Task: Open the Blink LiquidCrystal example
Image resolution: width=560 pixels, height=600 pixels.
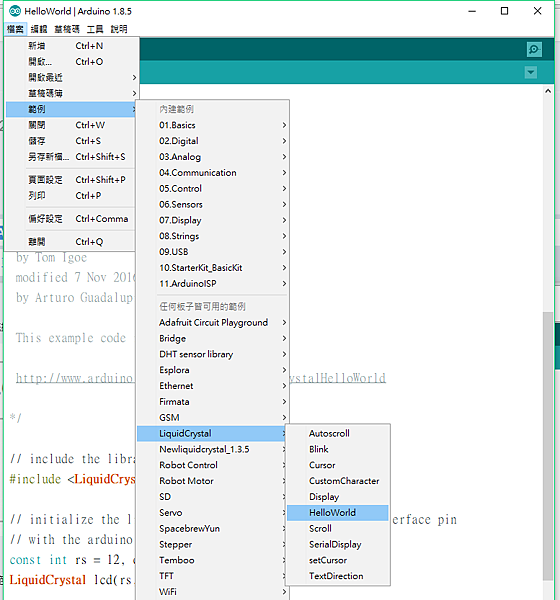Action: [338, 449]
